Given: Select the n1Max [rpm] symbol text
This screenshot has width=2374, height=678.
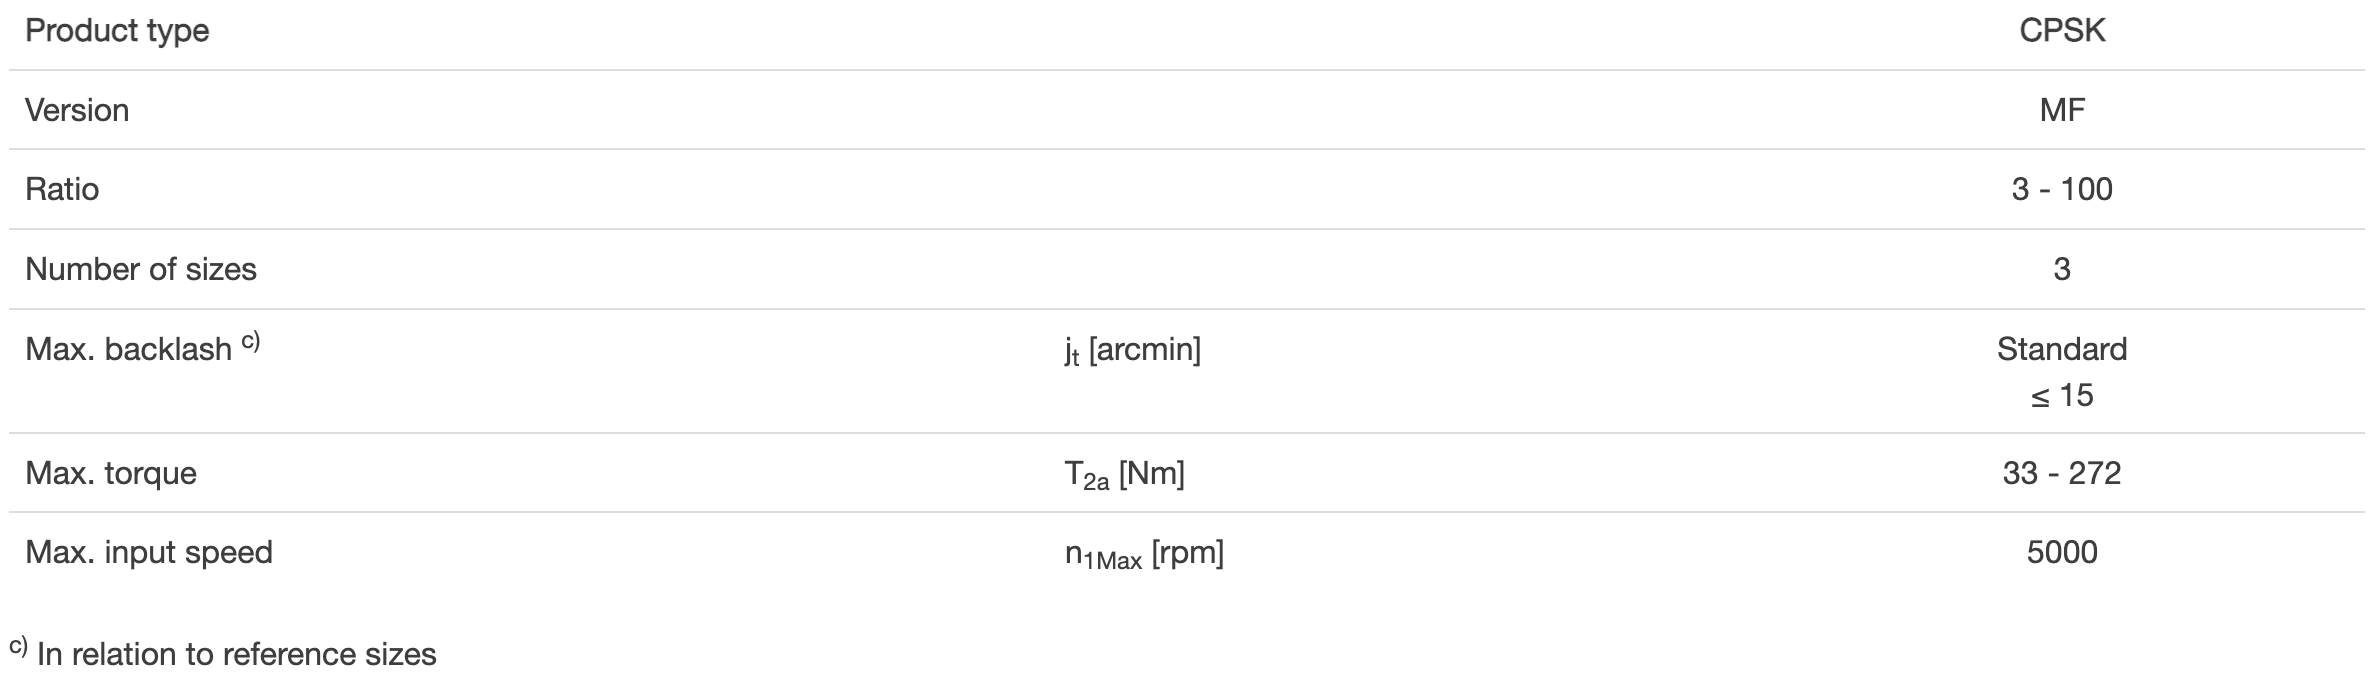Looking at the screenshot, I should click(x=1144, y=554).
